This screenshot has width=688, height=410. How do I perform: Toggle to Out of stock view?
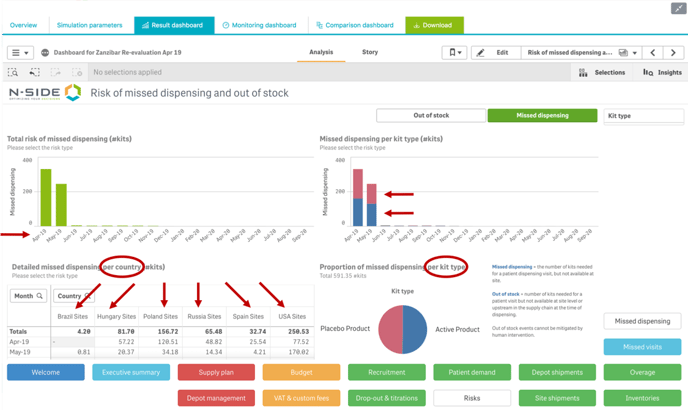coord(431,116)
